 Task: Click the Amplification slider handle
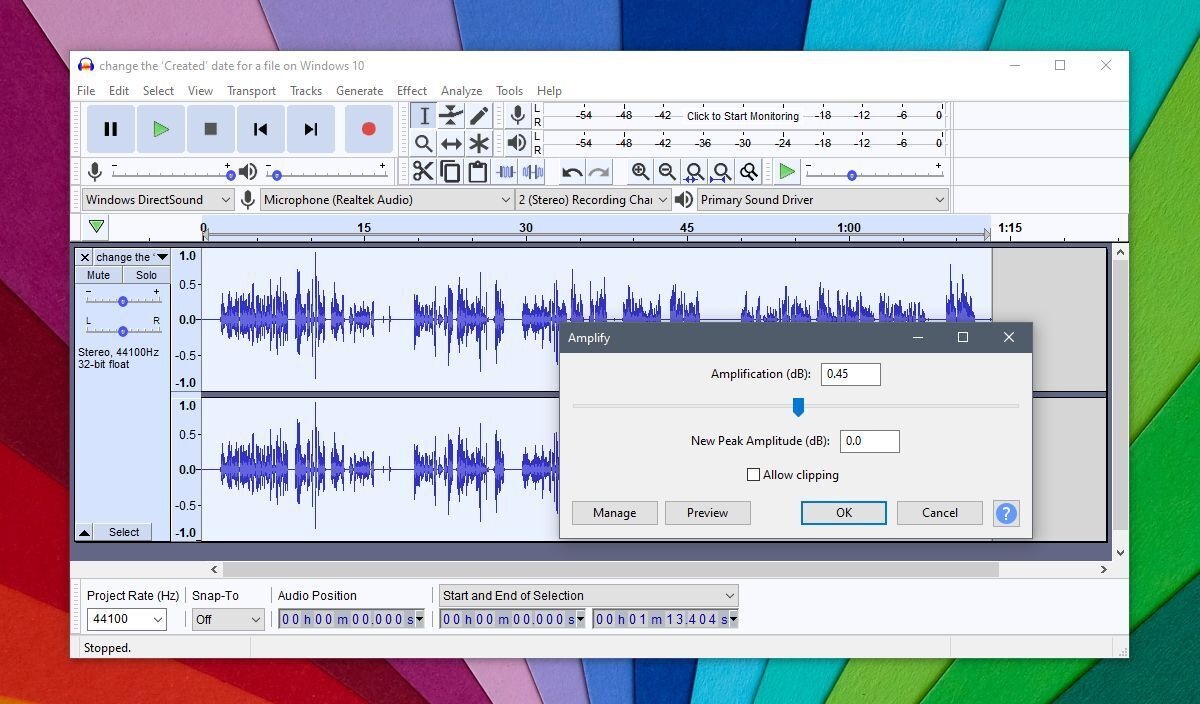(798, 407)
